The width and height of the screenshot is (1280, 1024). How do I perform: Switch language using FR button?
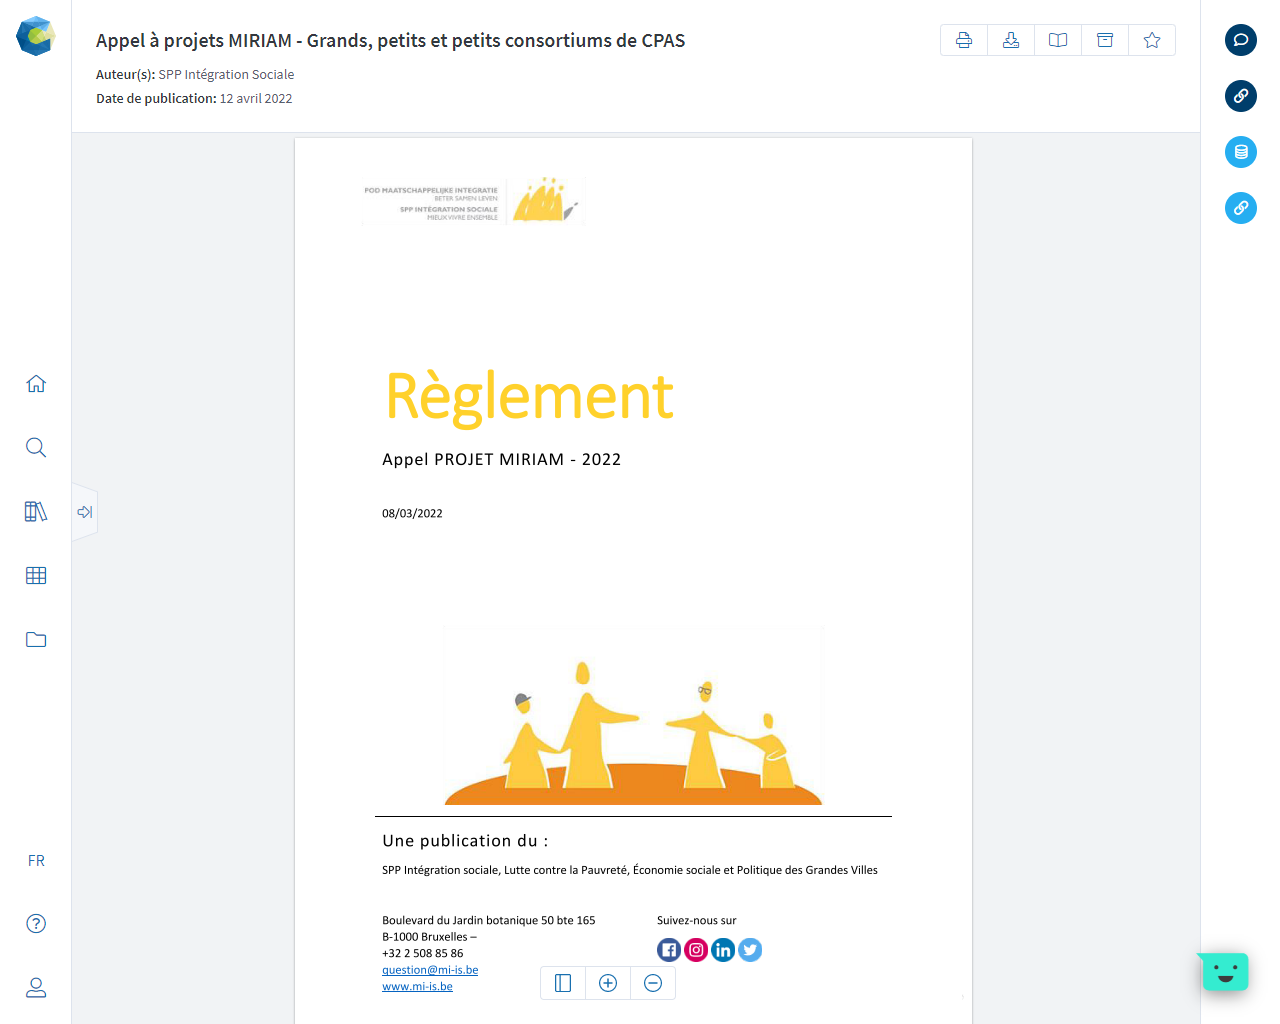[36, 860]
